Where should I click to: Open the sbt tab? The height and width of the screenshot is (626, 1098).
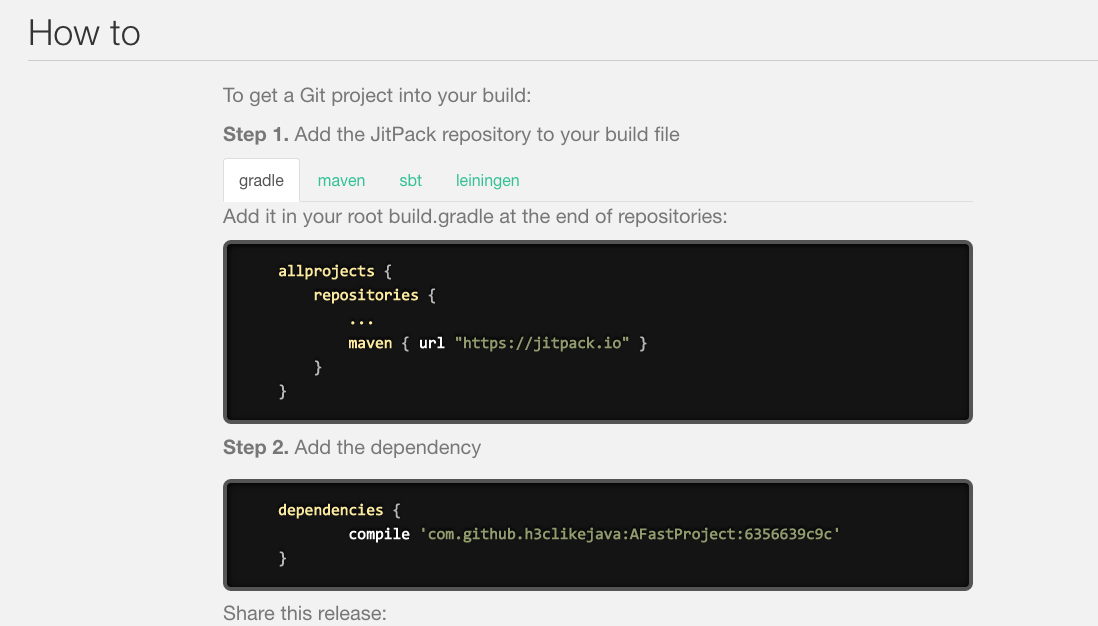pyautogui.click(x=410, y=181)
